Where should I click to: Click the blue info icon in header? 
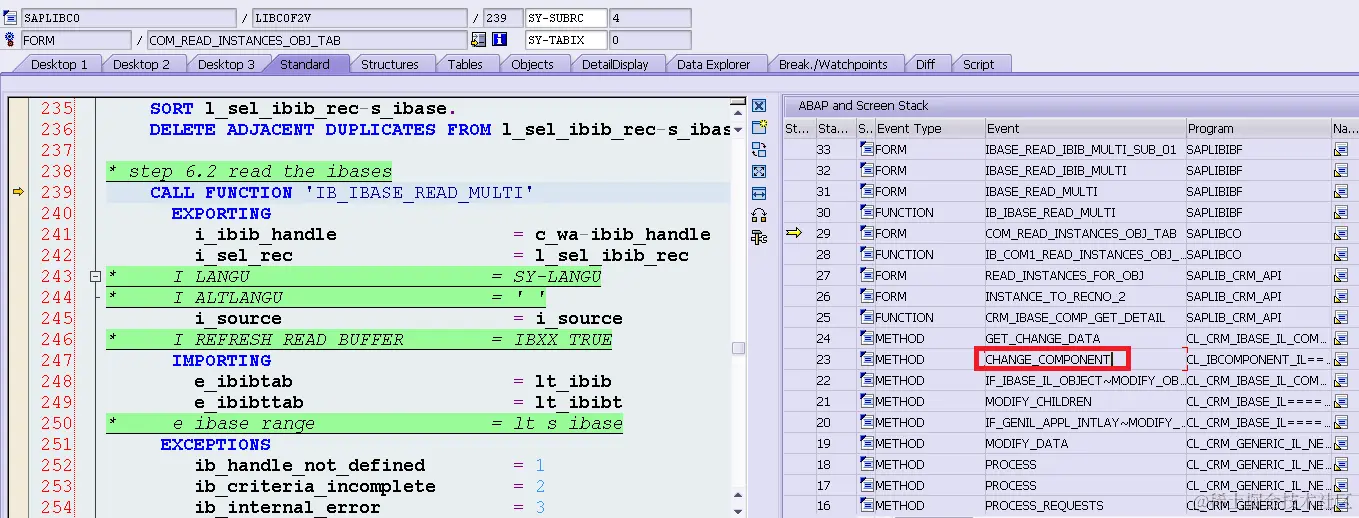[500, 40]
